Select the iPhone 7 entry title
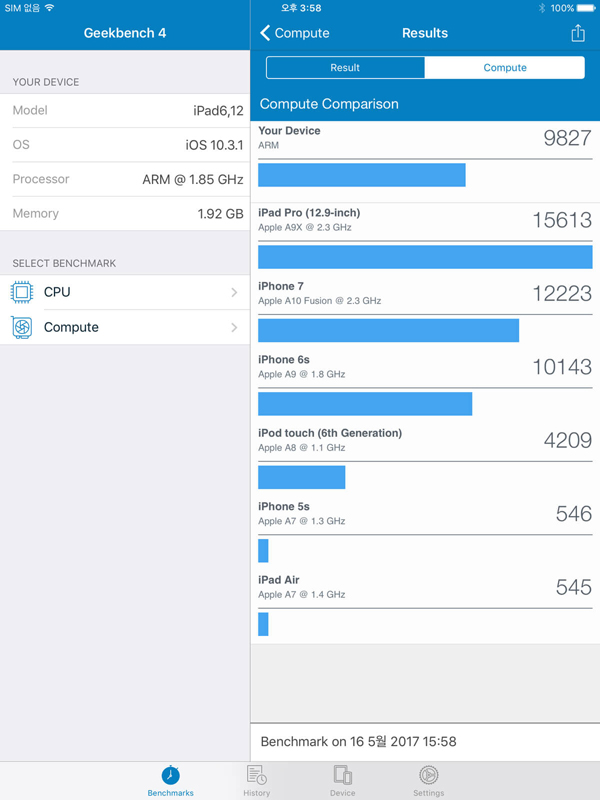 (281, 286)
